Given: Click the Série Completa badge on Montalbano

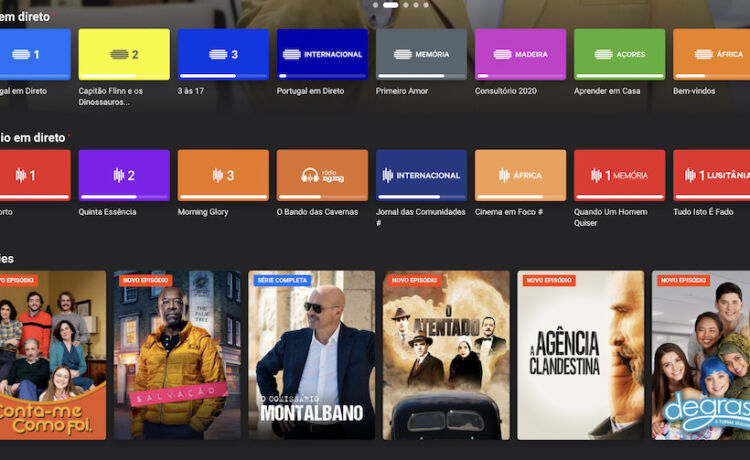Looking at the screenshot, I should point(282,280).
